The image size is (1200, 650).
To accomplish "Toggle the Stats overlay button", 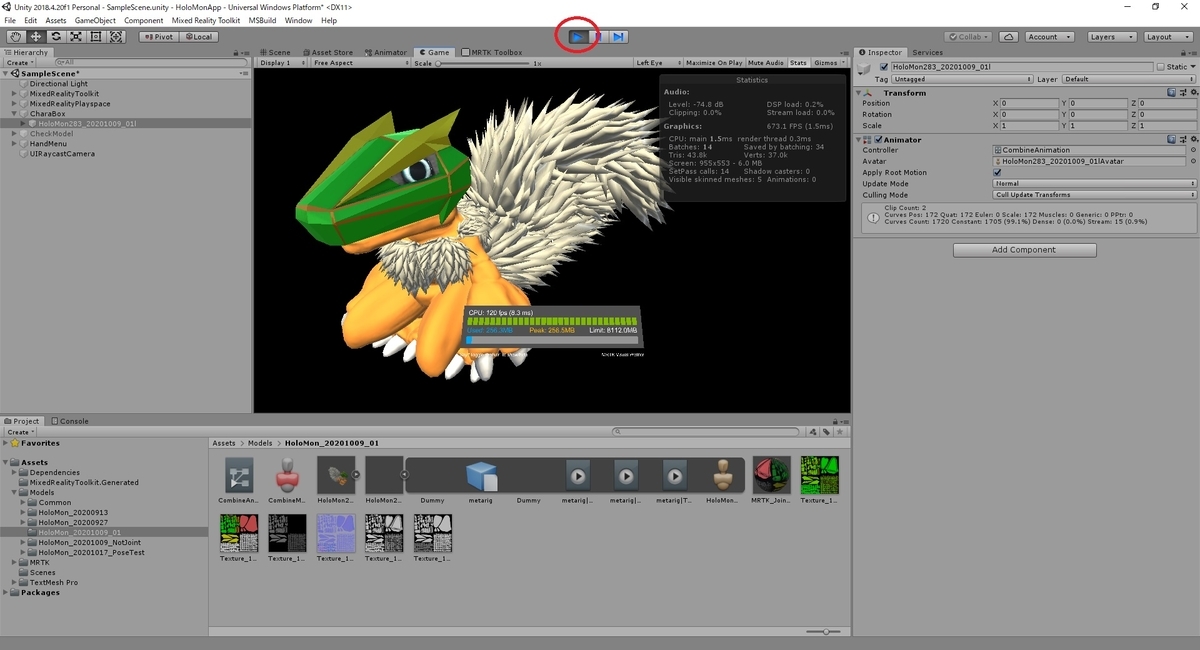I will coord(798,63).
